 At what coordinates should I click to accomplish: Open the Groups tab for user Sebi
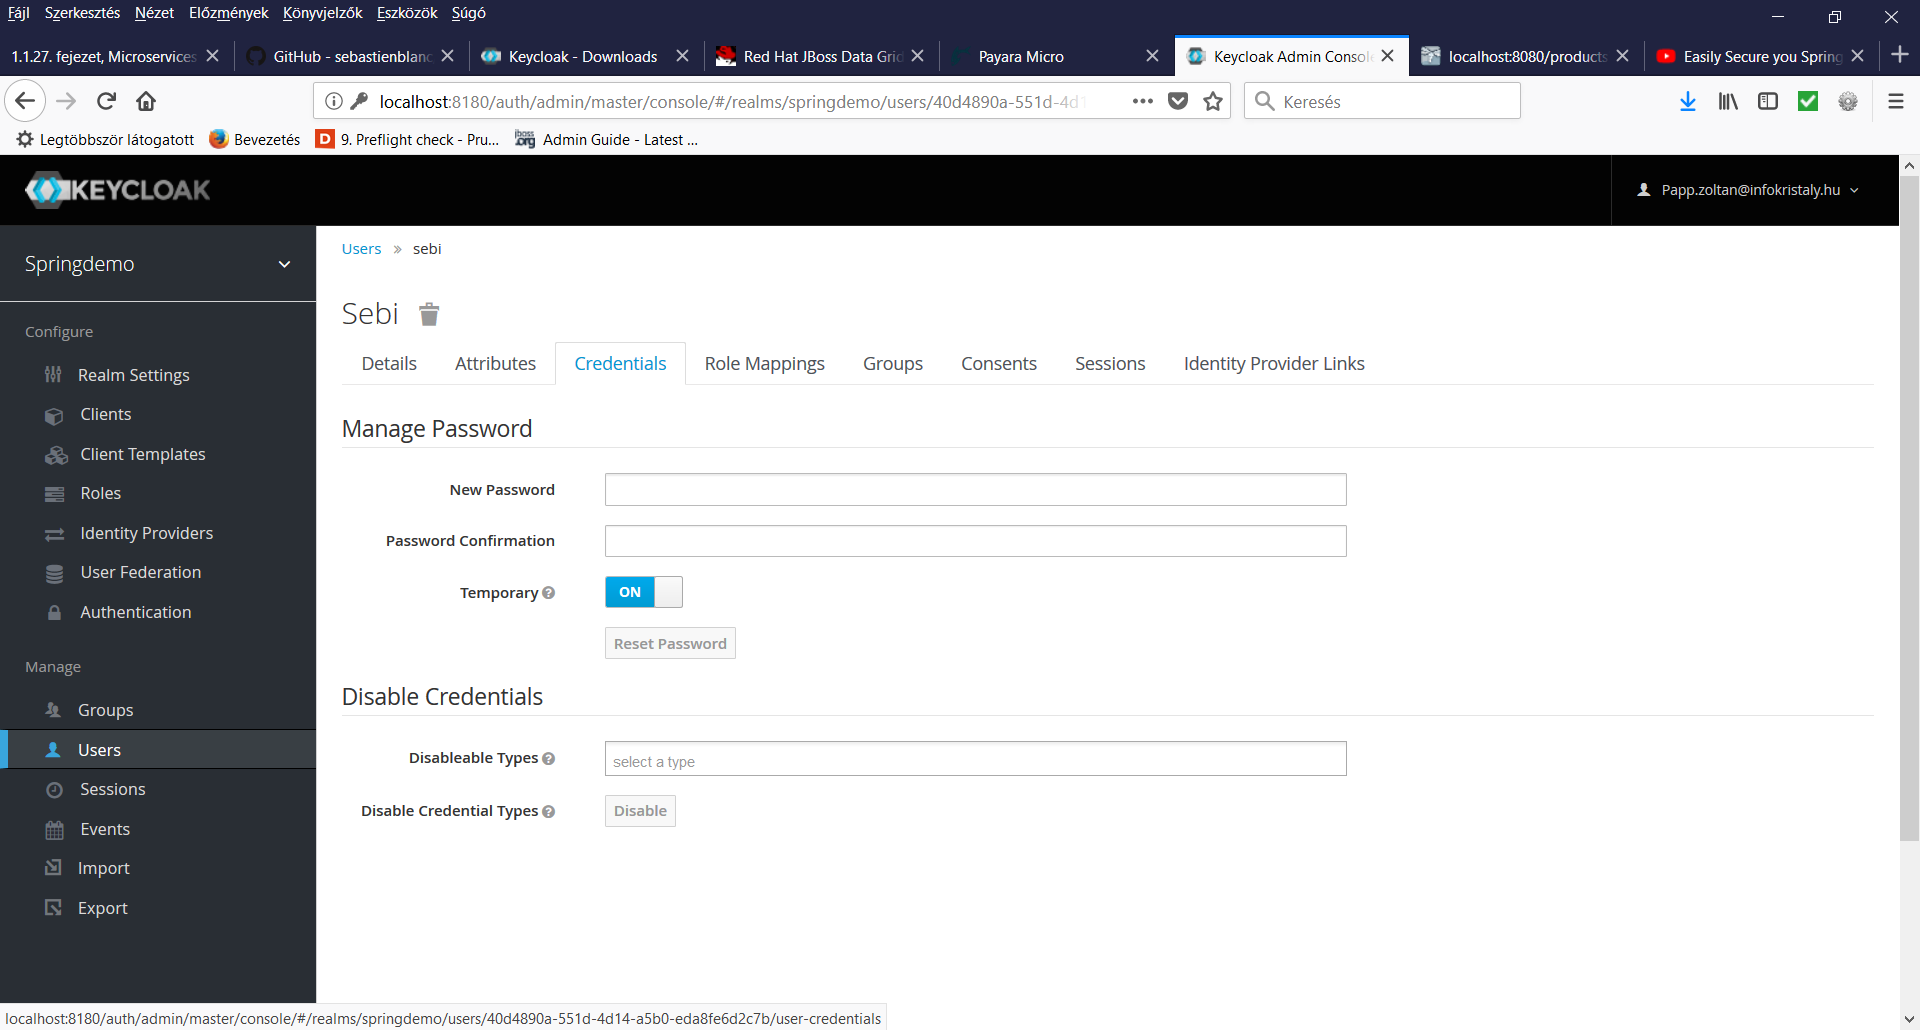click(893, 364)
